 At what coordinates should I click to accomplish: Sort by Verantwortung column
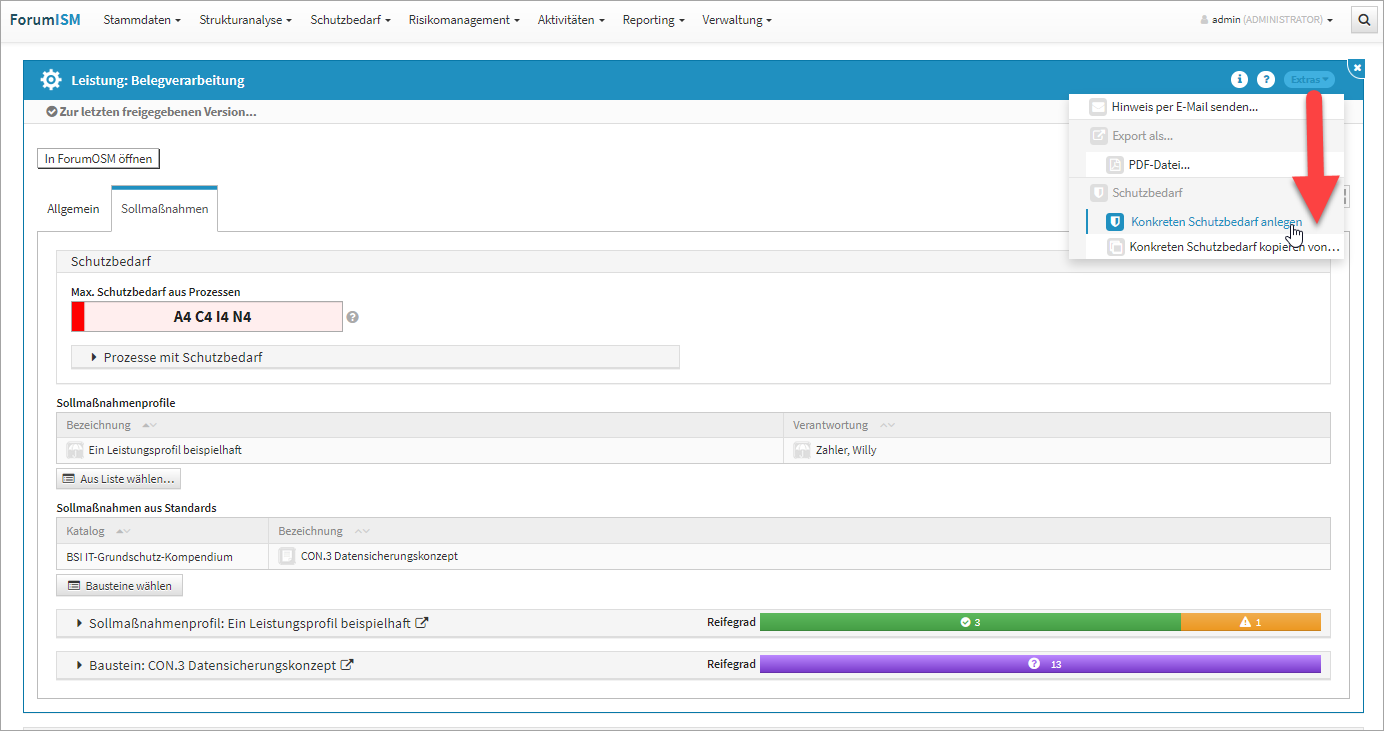(x=886, y=425)
